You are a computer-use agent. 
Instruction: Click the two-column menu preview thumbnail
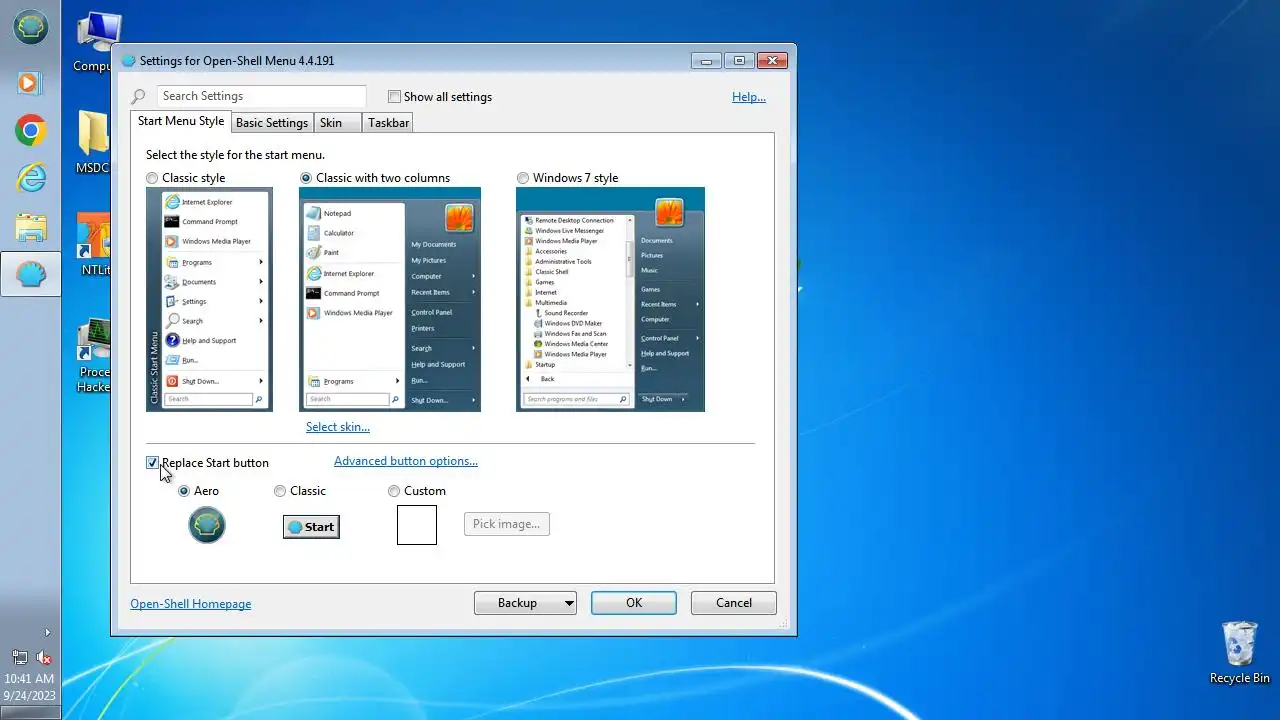point(390,299)
